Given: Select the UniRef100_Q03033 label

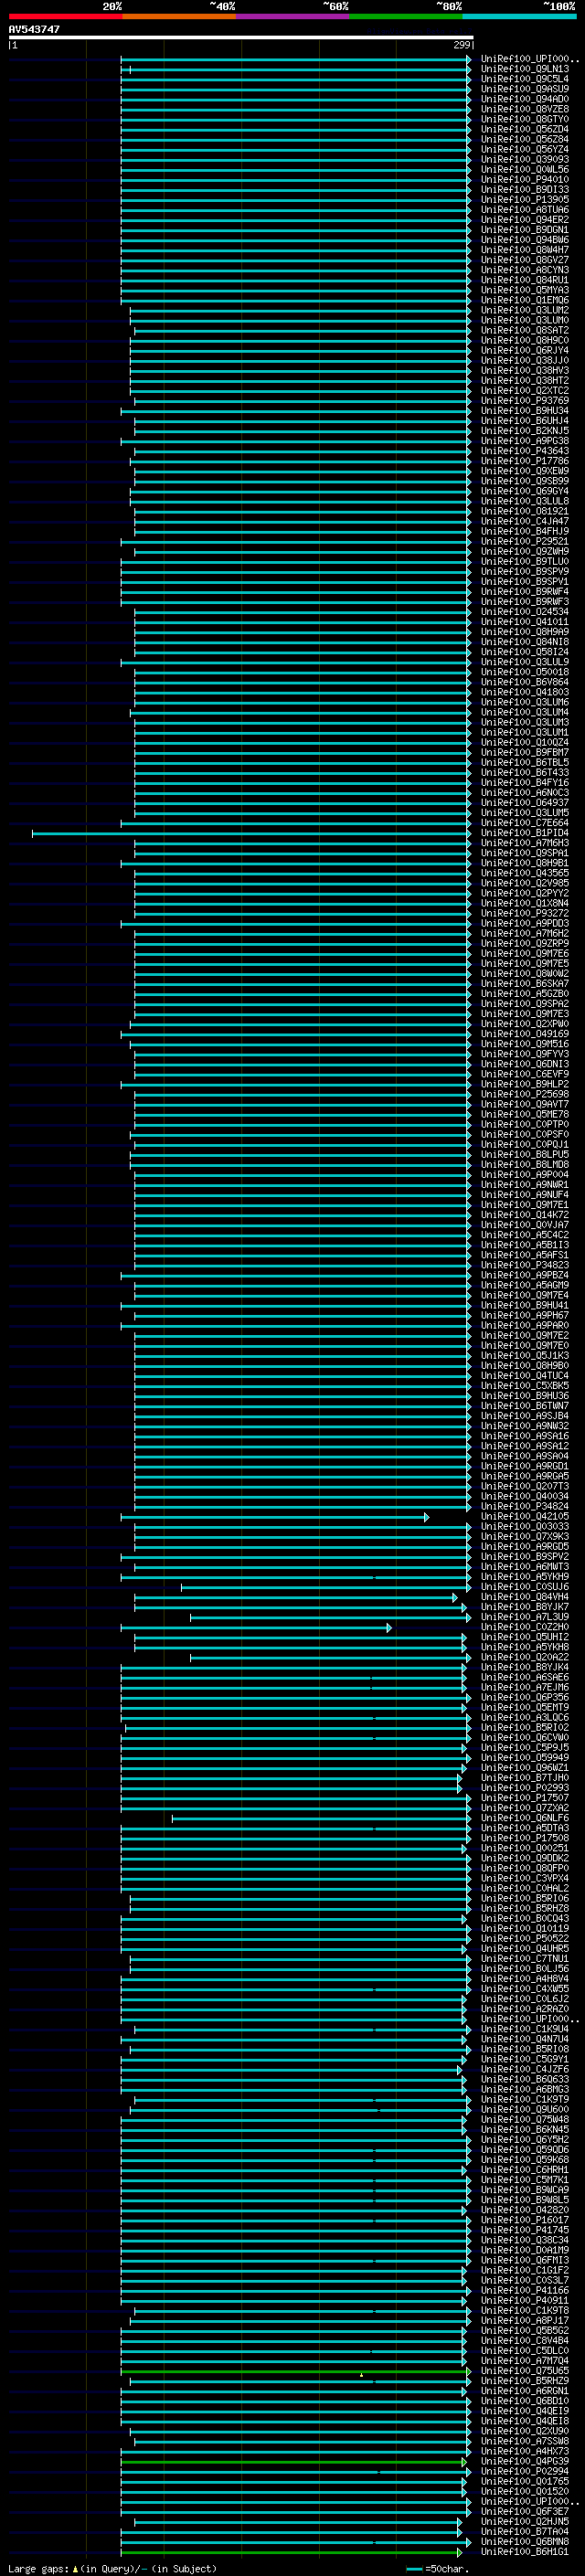Looking at the screenshot, I should pyautogui.click(x=525, y=1527).
